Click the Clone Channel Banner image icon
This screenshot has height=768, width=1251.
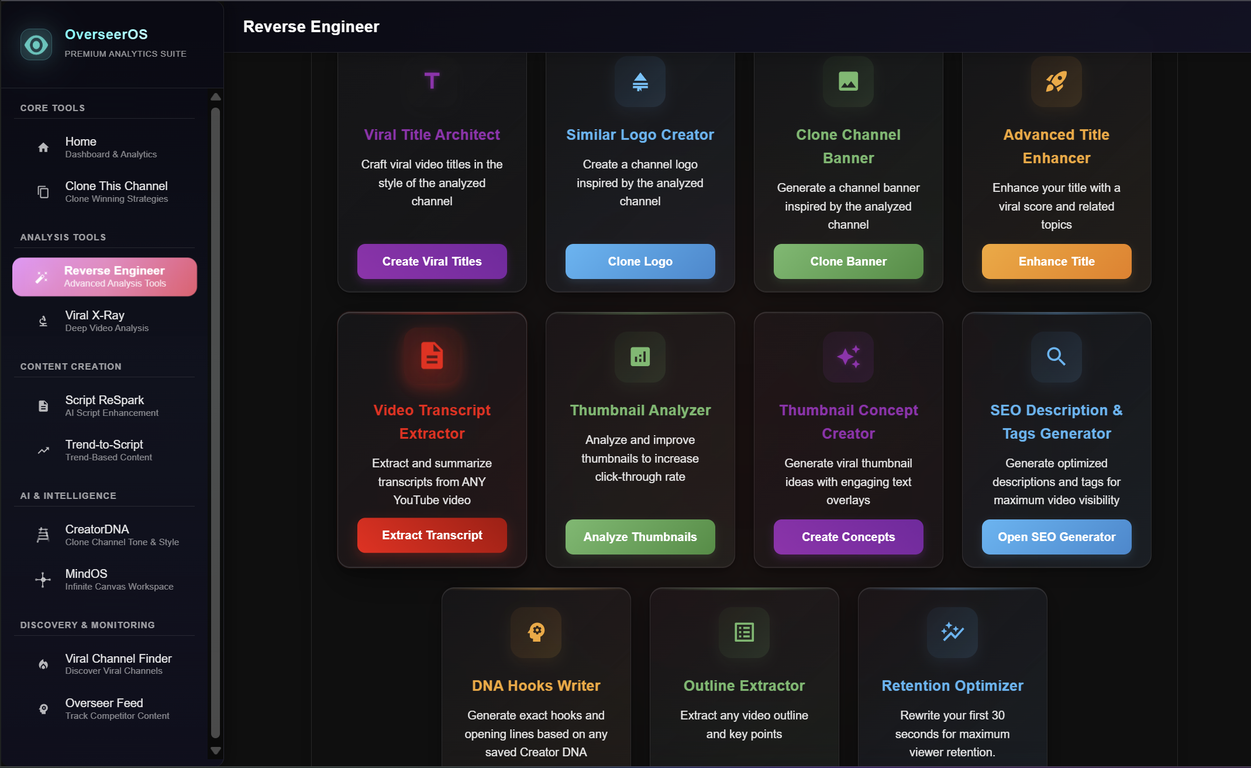[848, 81]
